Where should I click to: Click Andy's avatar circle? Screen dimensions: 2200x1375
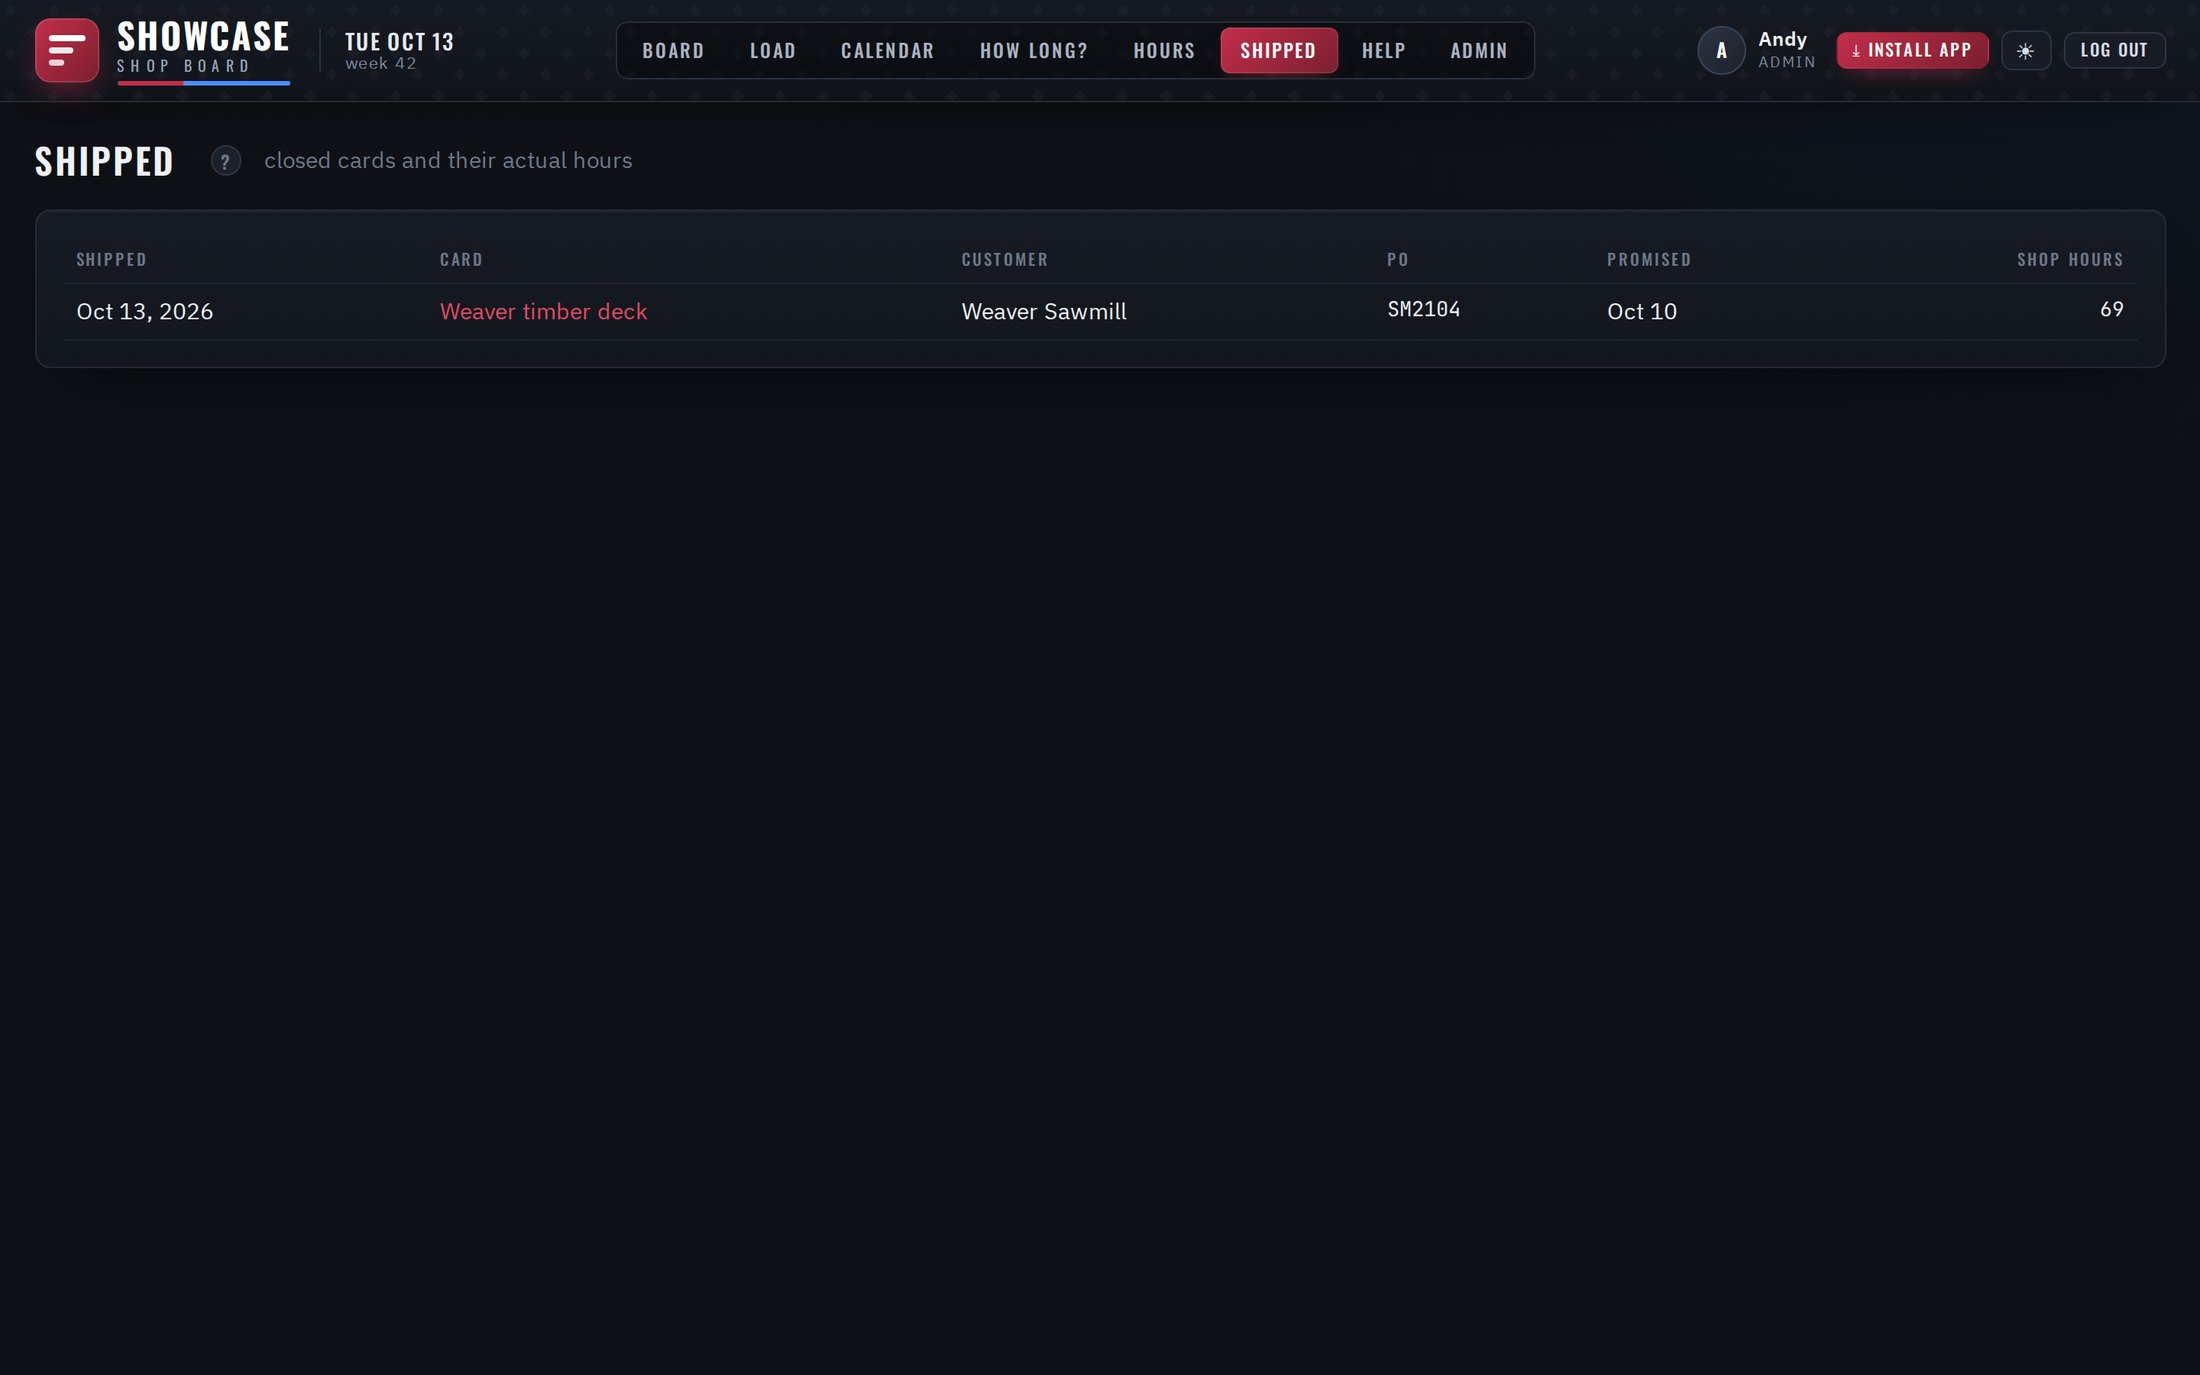pos(1721,50)
